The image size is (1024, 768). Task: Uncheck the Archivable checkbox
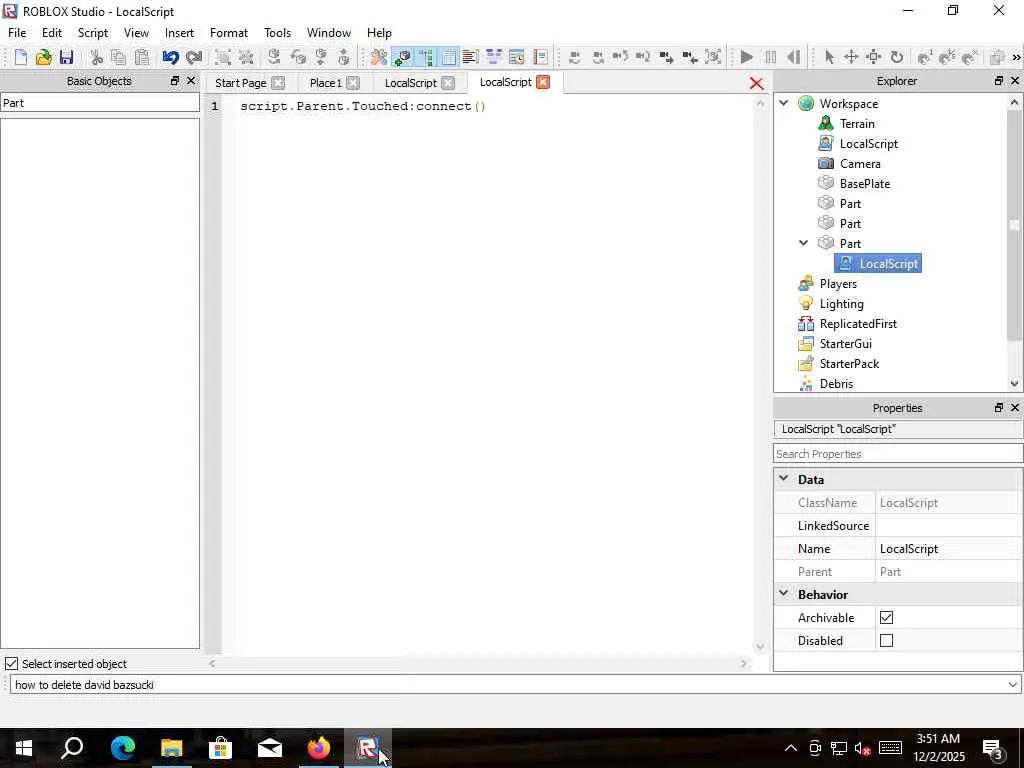(886, 618)
